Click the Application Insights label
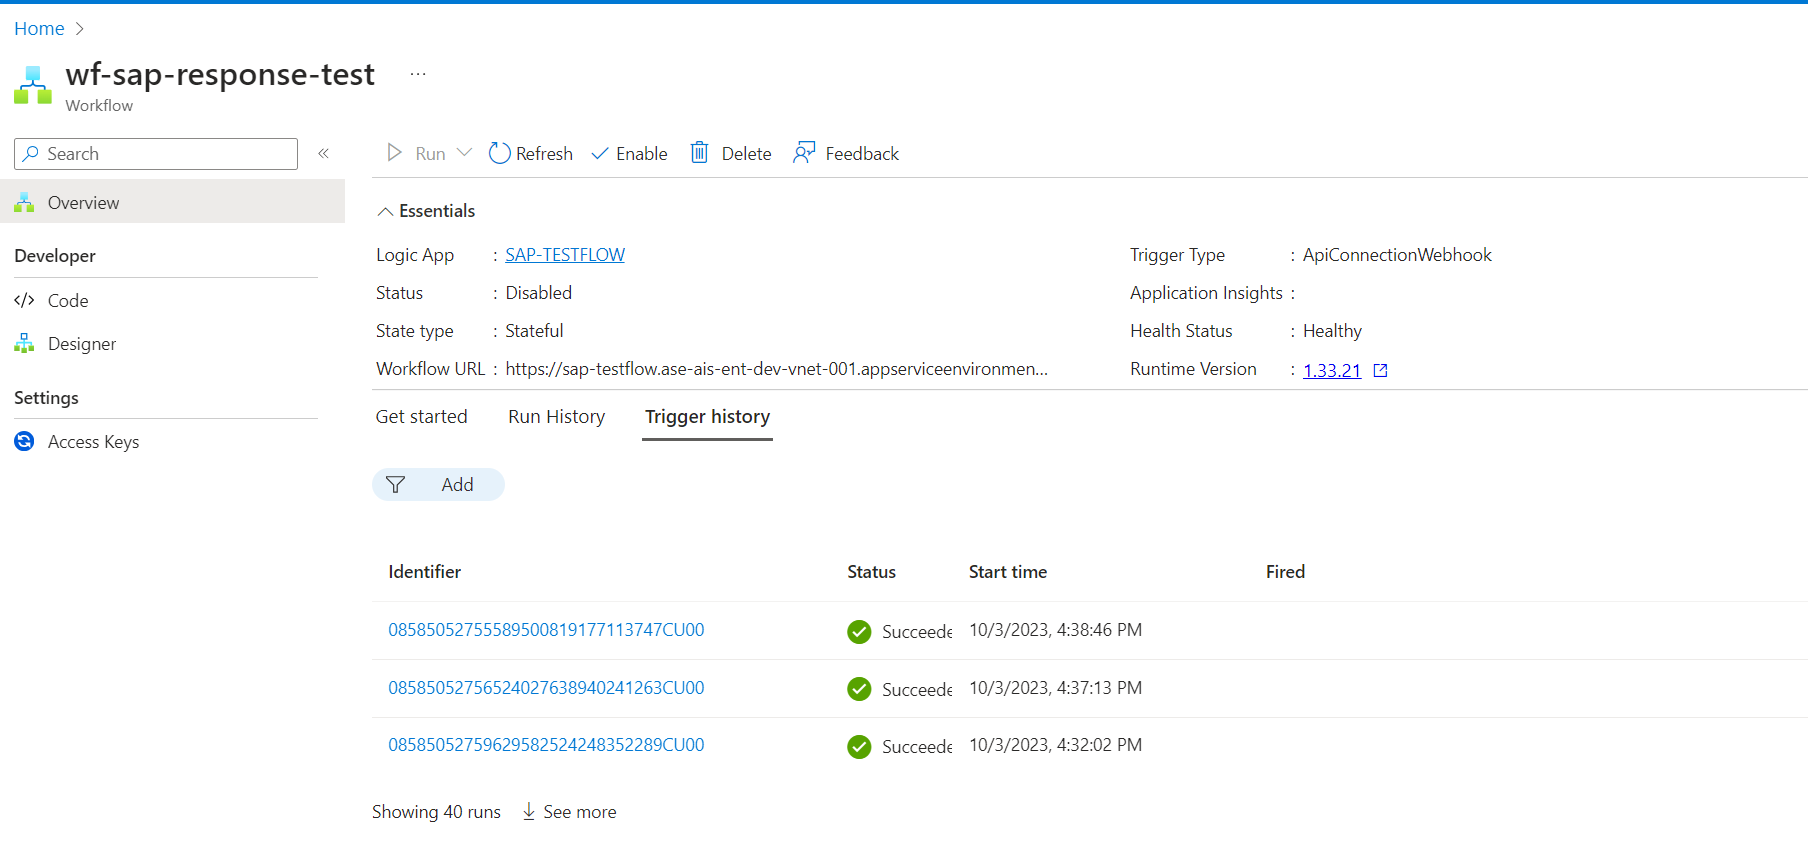The width and height of the screenshot is (1808, 842). tap(1206, 293)
